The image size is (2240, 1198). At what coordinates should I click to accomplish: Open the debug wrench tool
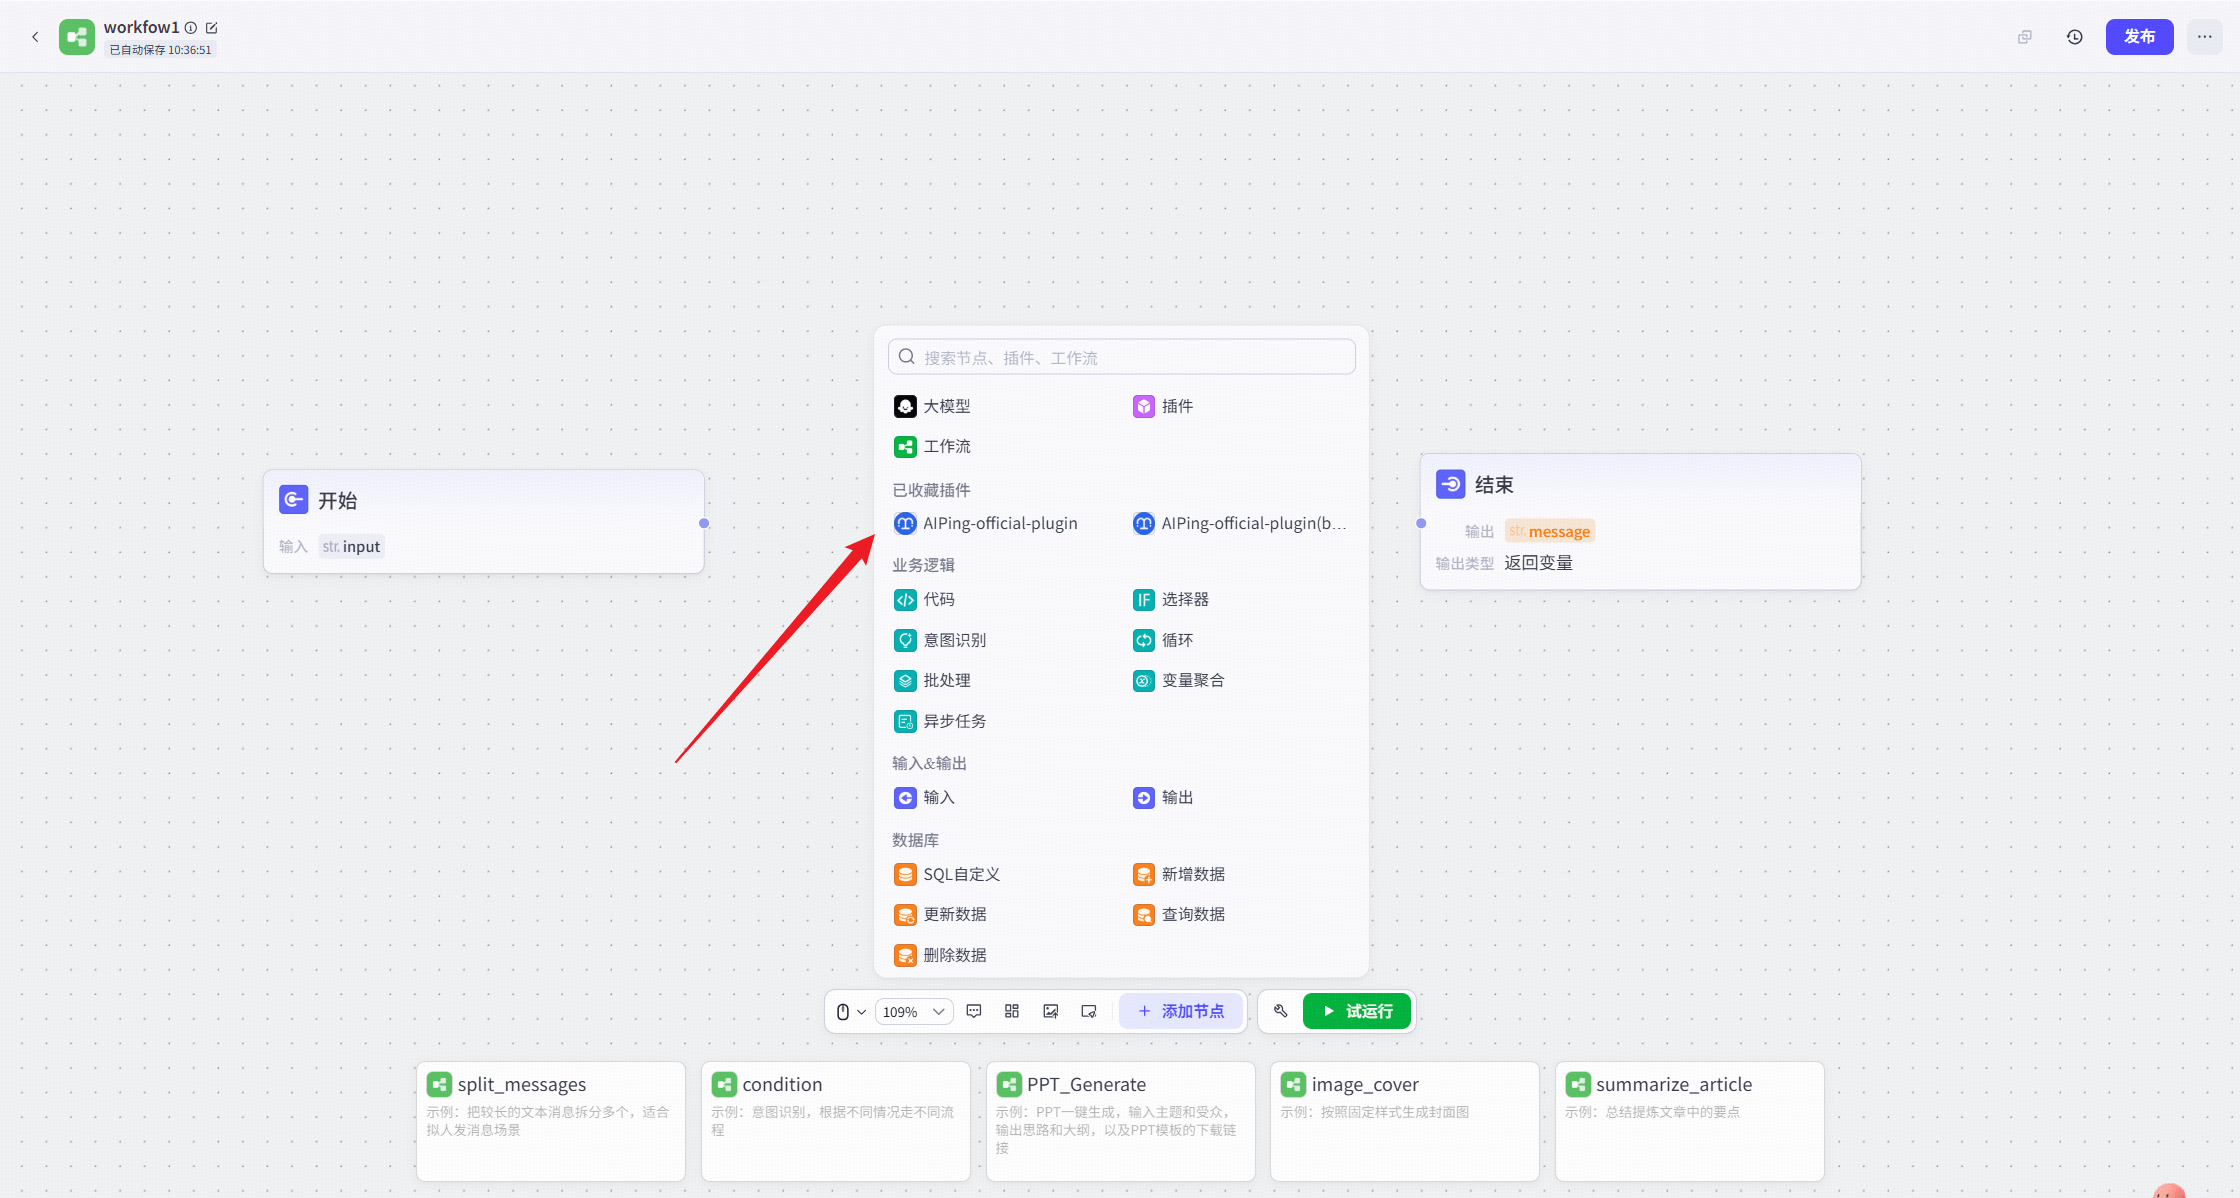click(x=1281, y=1011)
